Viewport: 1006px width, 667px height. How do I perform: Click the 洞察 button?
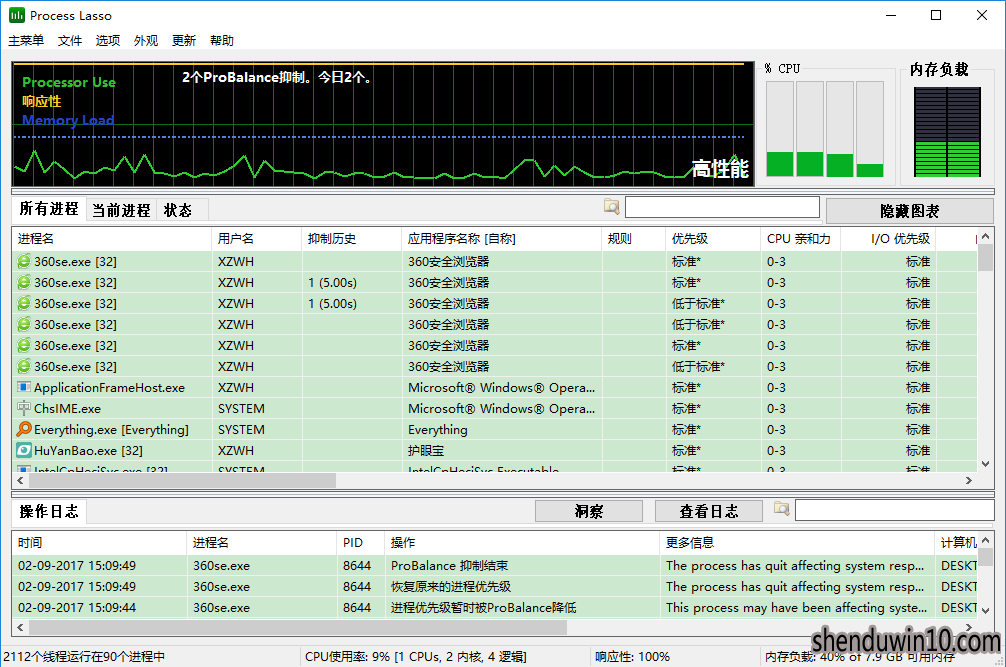point(589,511)
